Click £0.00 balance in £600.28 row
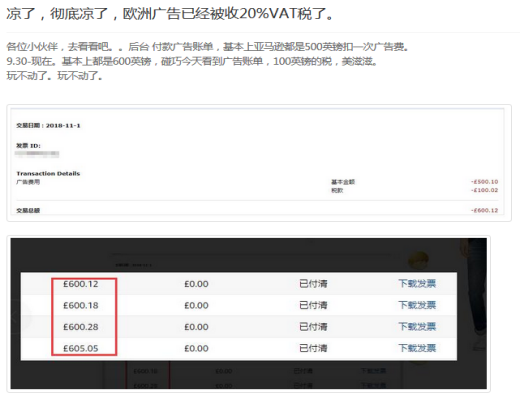Screen dimensions: 521x395 tap(196, 327)
